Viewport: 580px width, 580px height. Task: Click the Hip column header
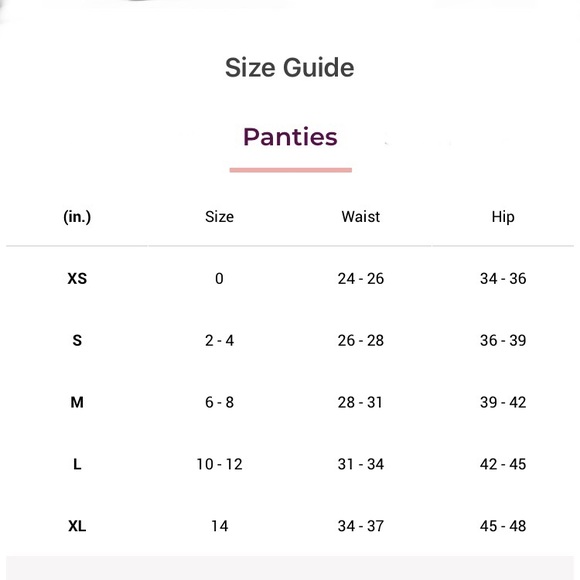[503, 217]
